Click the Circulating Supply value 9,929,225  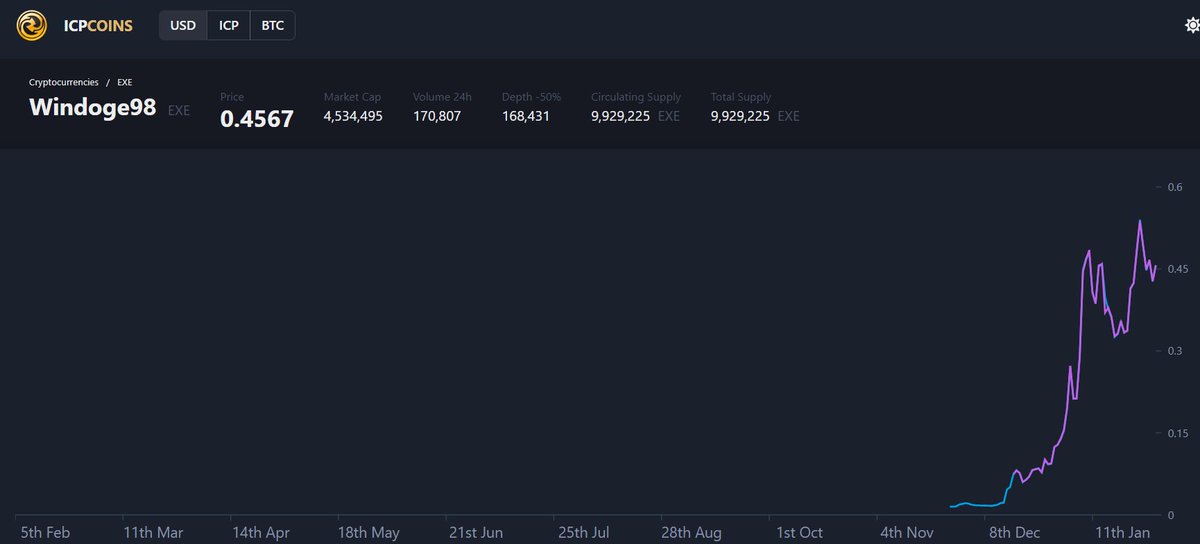click(621, 116)
